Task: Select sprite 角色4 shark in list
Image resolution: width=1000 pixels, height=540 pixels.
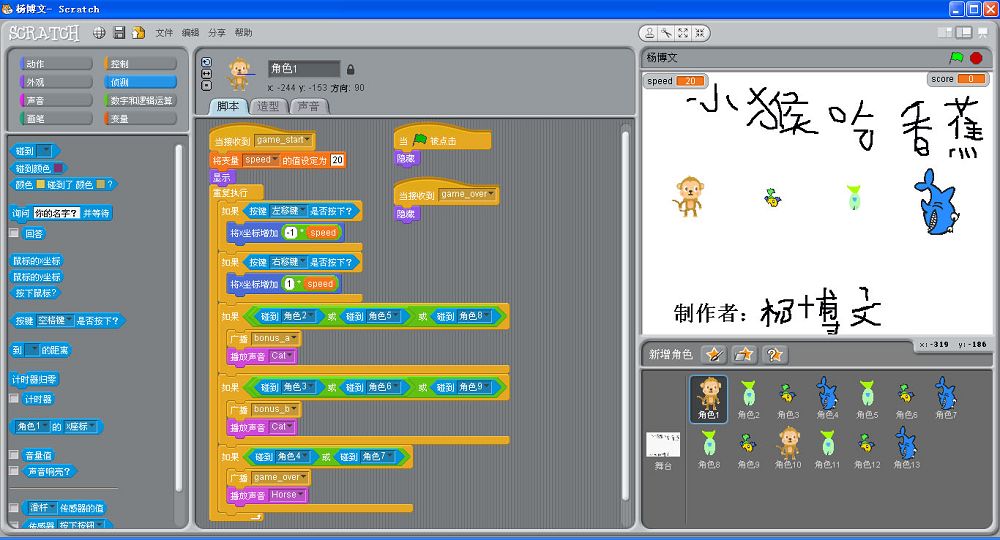Action: 827,398
